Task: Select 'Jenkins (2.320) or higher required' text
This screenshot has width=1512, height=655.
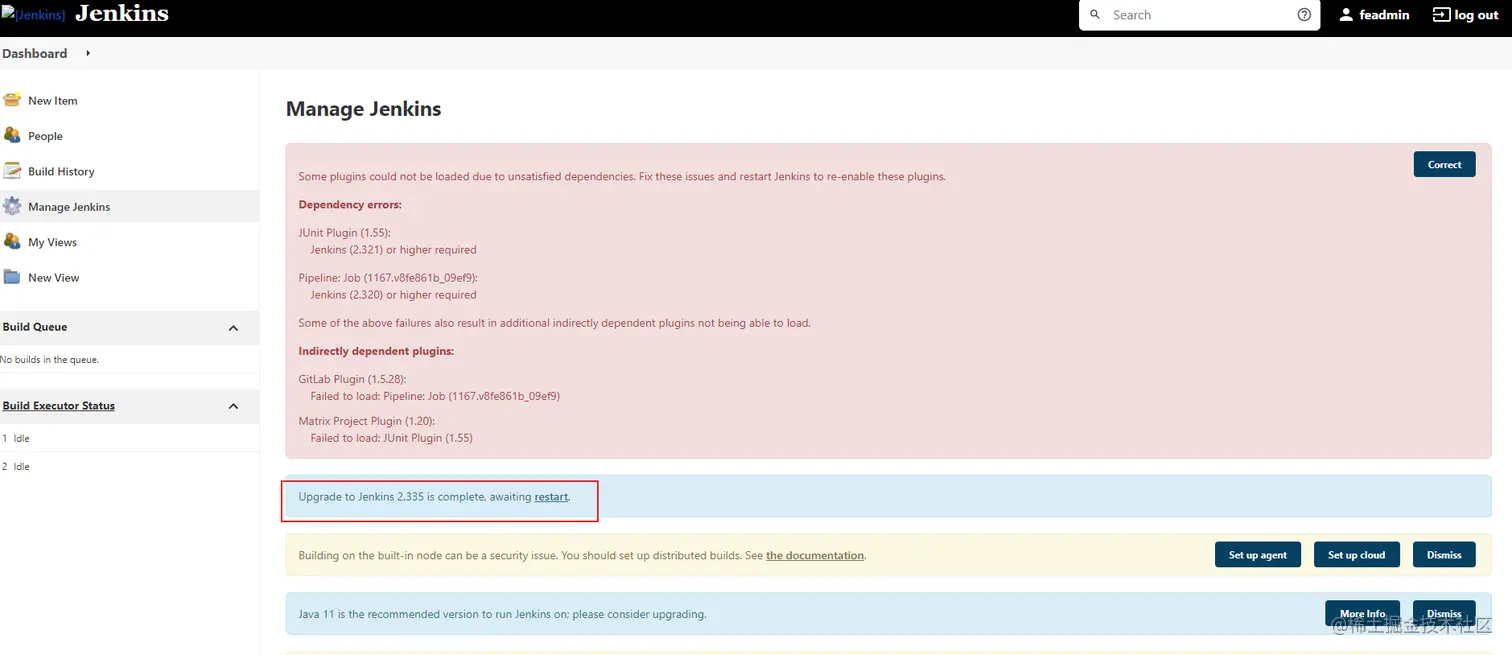Action: click(393, 295)
